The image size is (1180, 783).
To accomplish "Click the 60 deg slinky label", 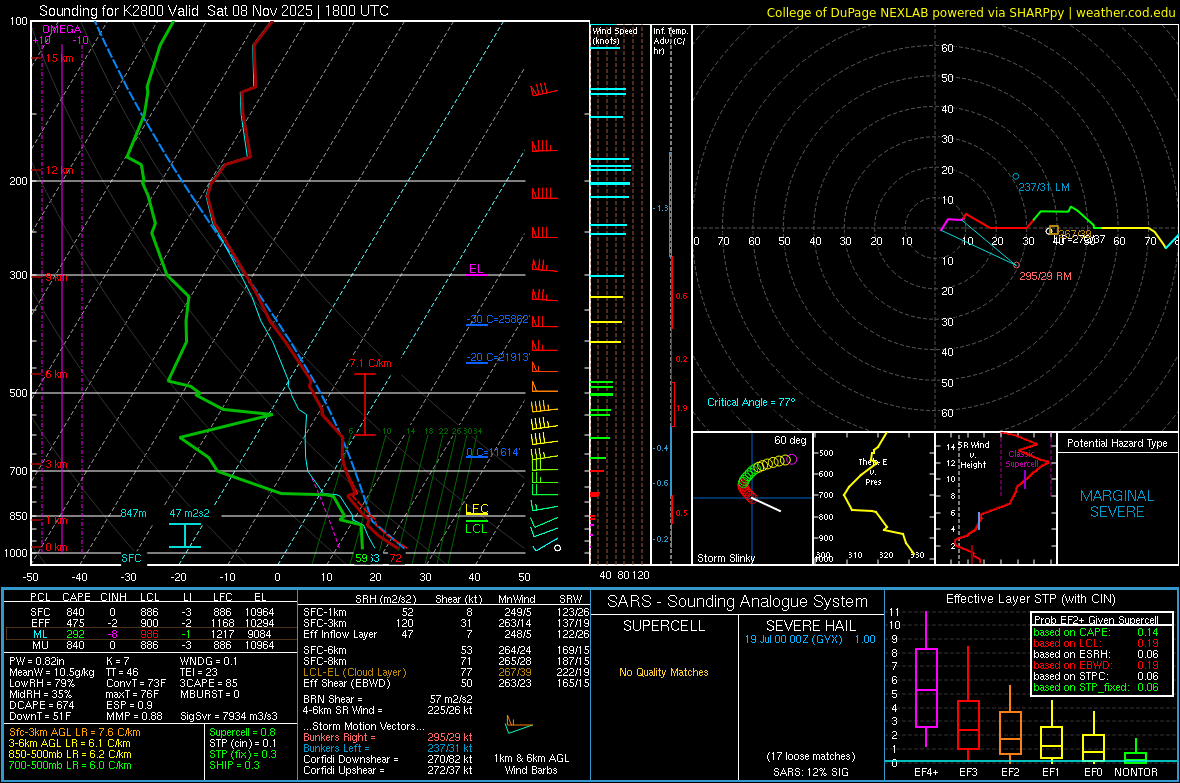I will [790, 440].
